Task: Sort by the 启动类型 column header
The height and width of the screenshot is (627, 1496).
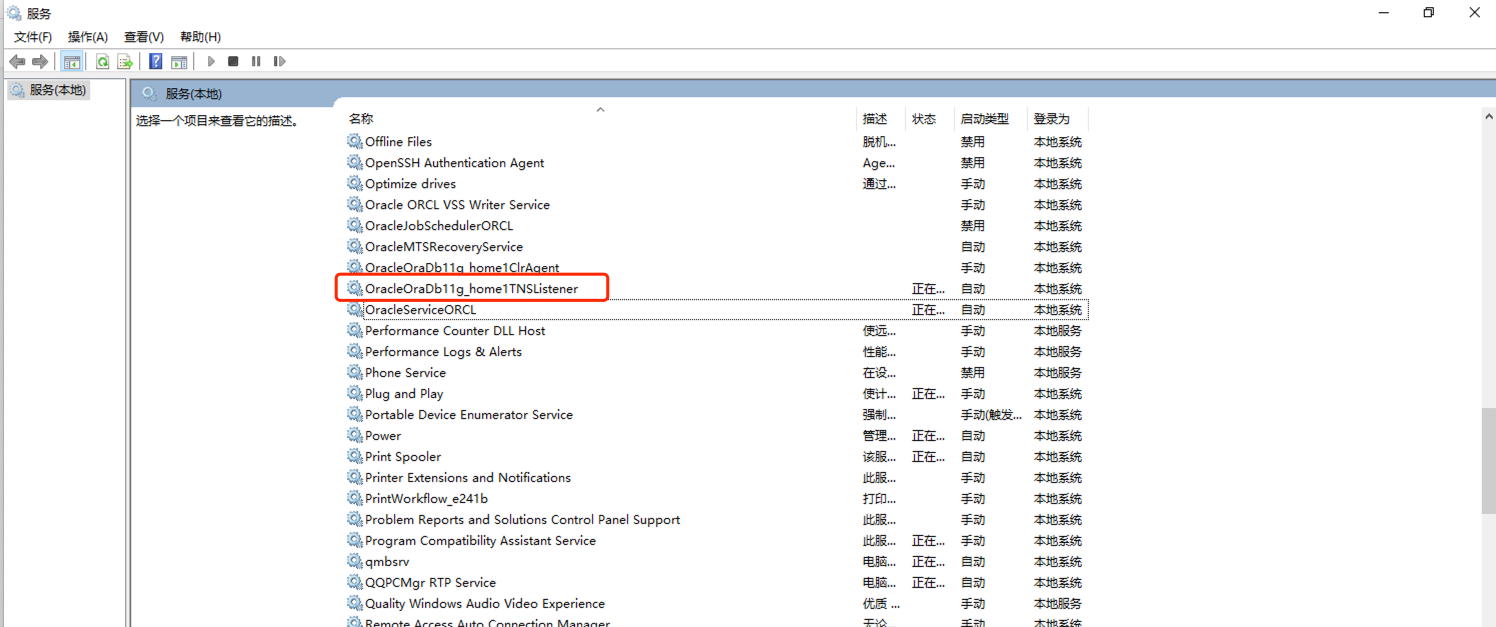Action: tap(984, 119)
